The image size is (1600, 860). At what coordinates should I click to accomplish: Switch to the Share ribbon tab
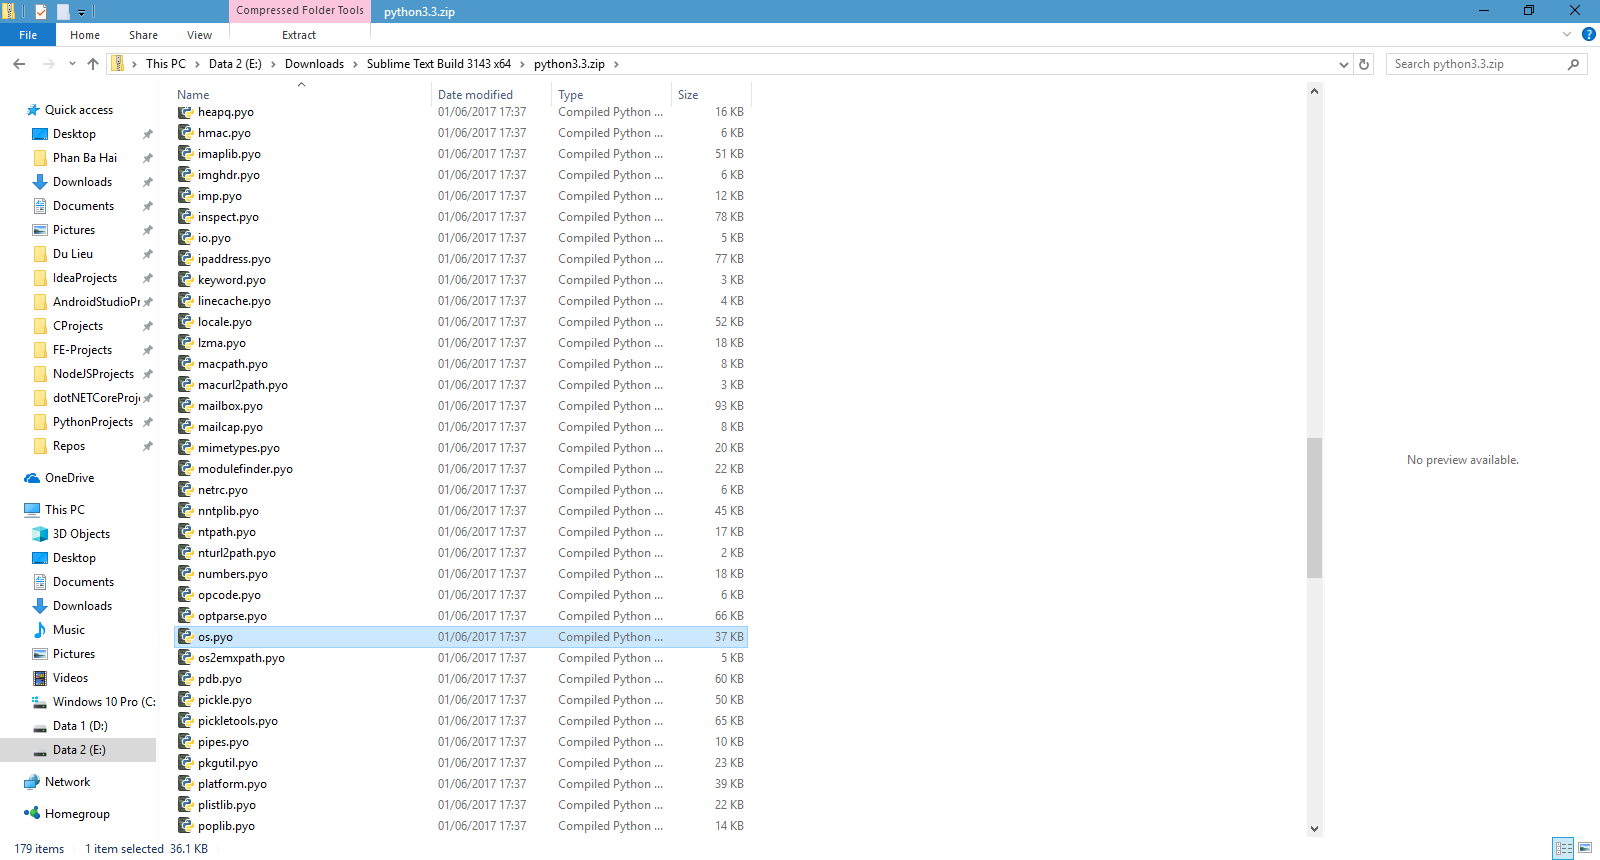coord(143,35)
